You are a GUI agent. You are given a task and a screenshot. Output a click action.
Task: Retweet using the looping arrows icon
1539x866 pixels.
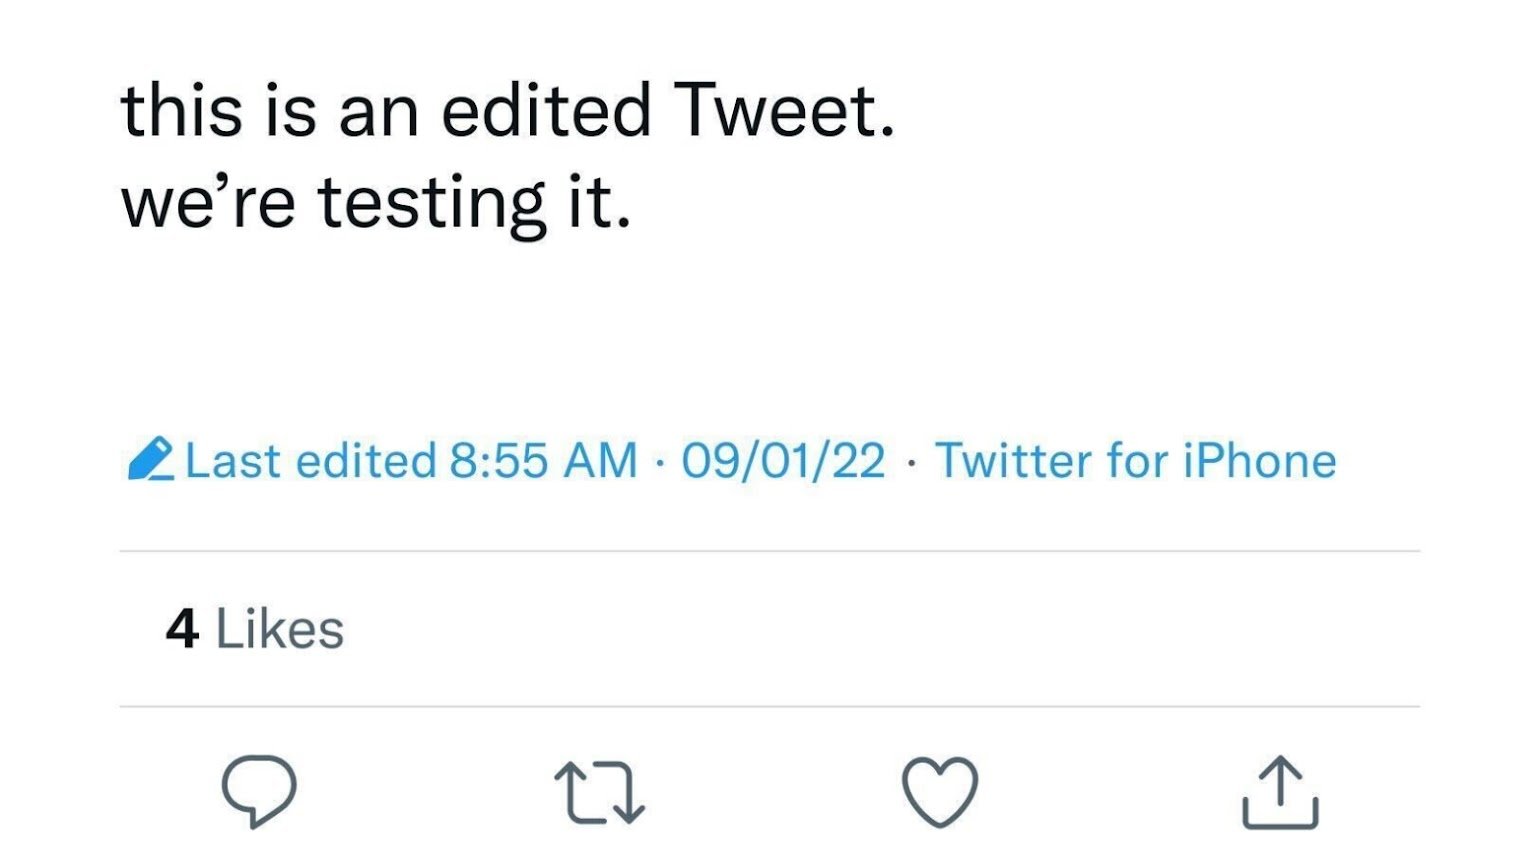600,793
